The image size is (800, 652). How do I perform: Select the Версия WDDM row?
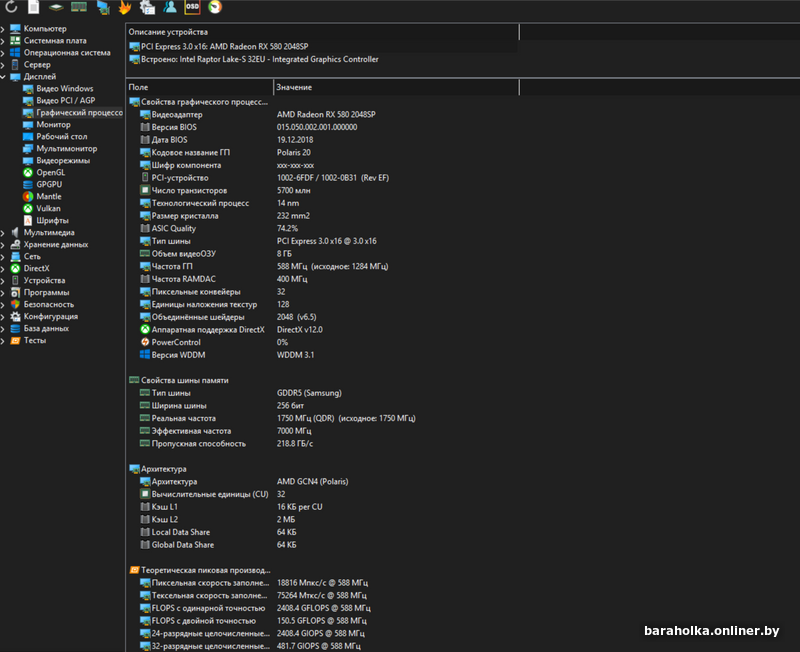point(322,355)
